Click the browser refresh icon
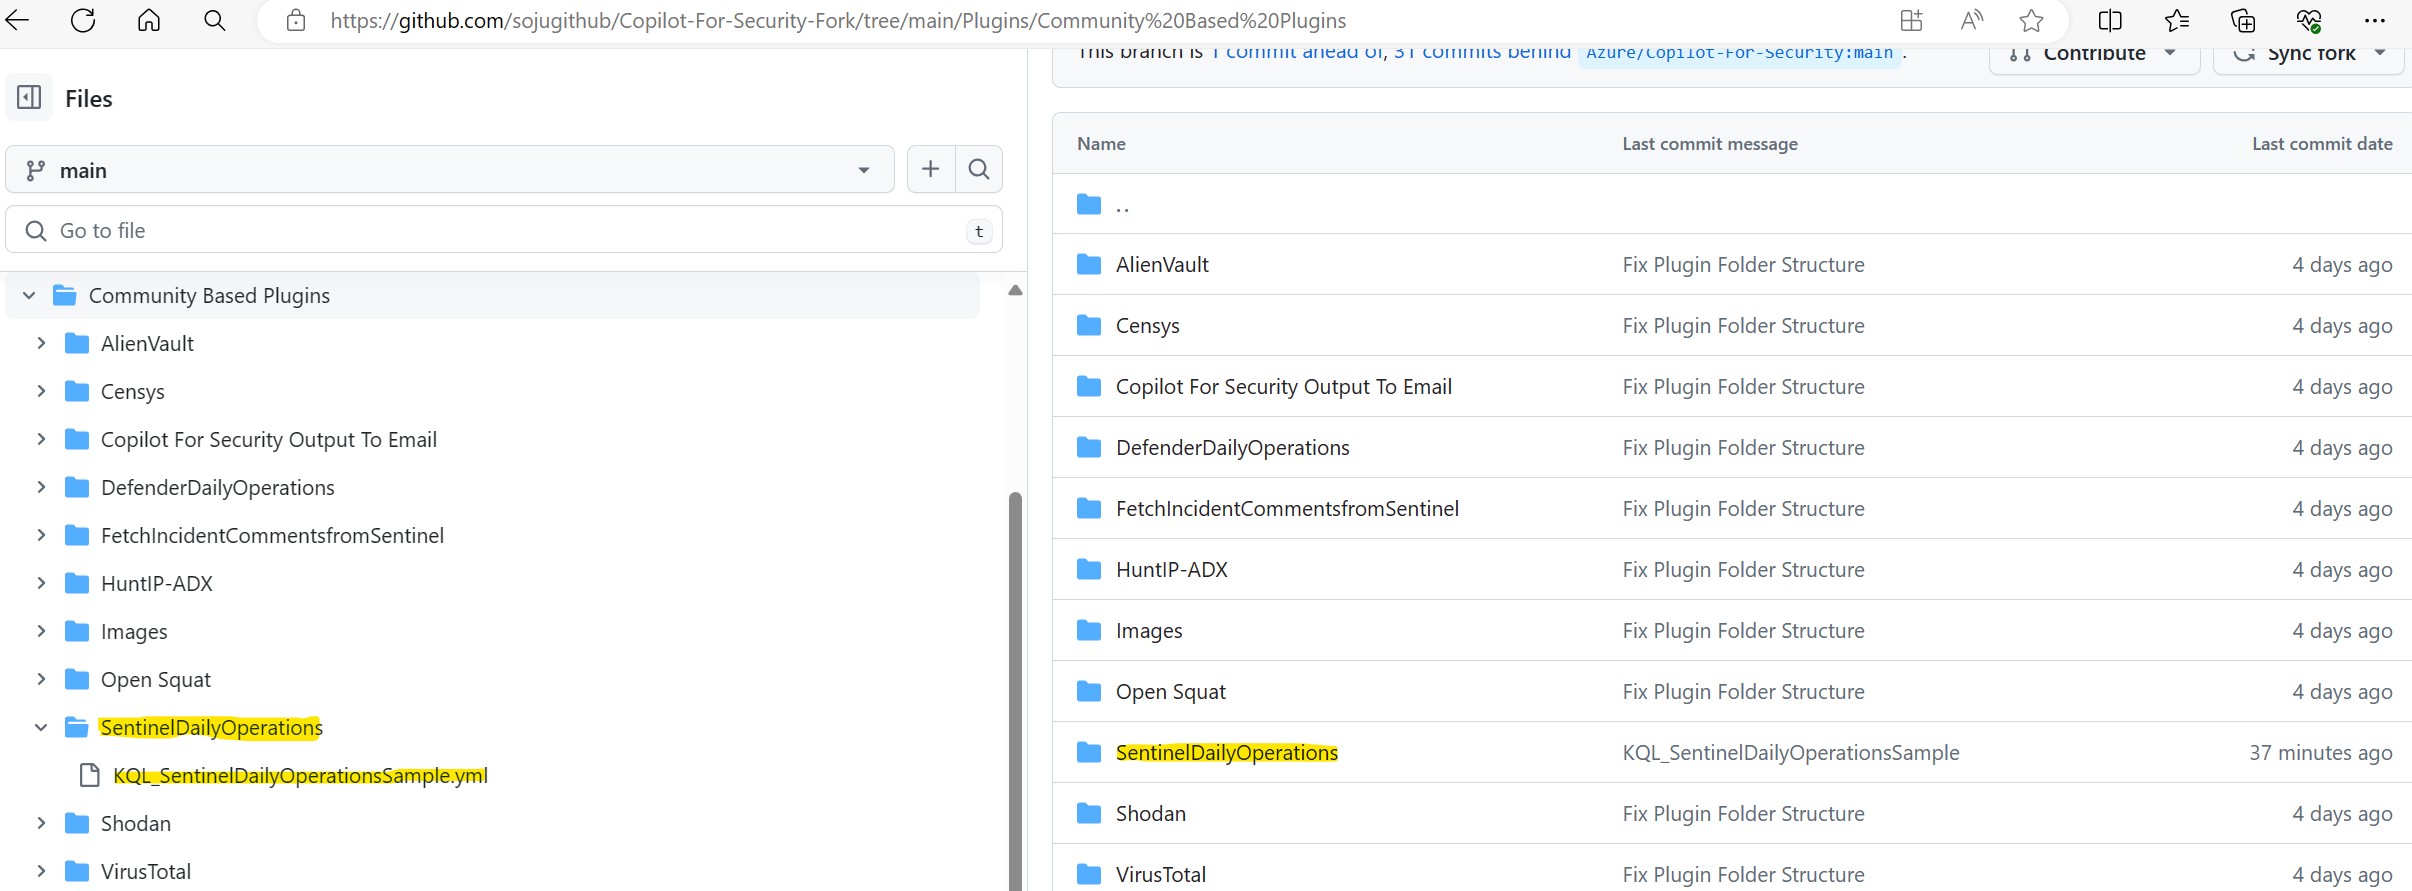This screenshot has width=2412, height=891. 83,21
